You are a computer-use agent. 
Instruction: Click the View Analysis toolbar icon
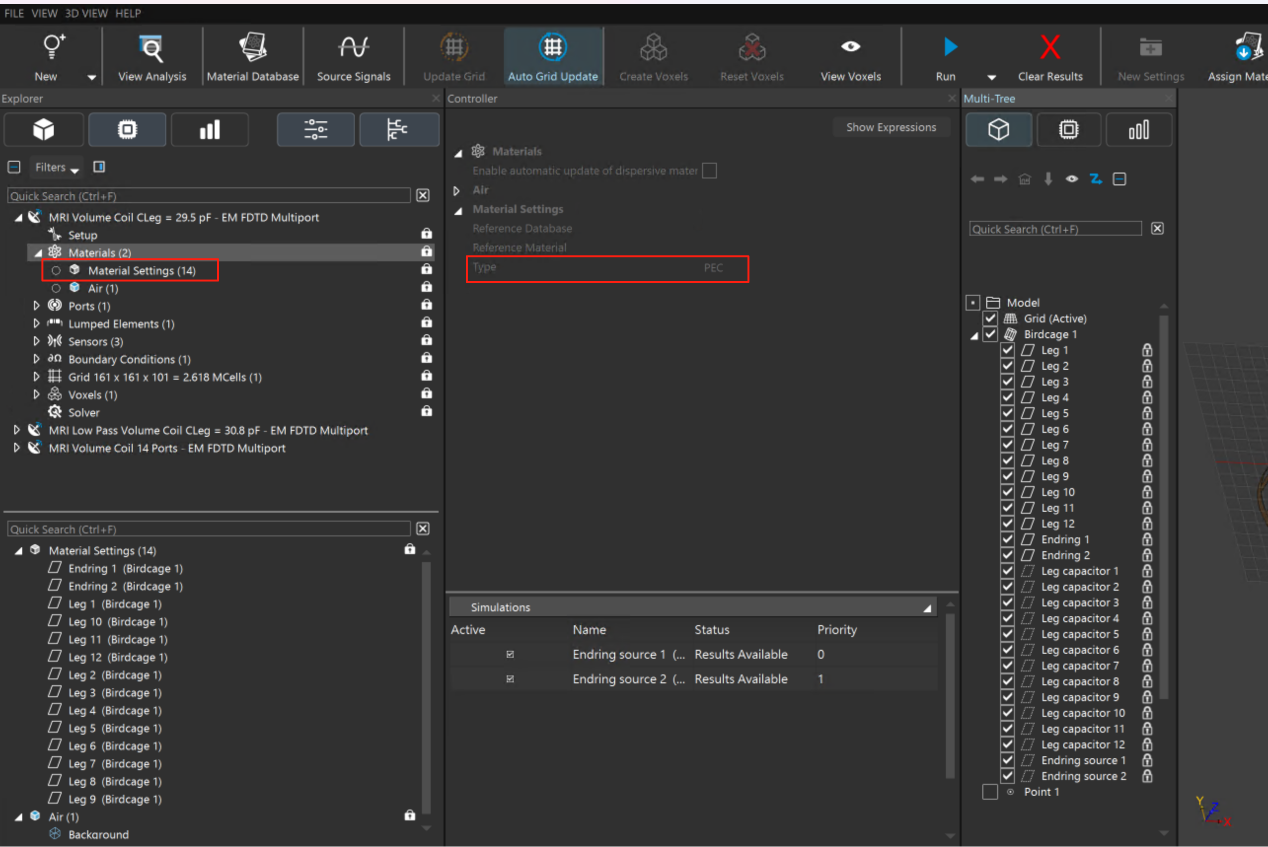point(151,48)
